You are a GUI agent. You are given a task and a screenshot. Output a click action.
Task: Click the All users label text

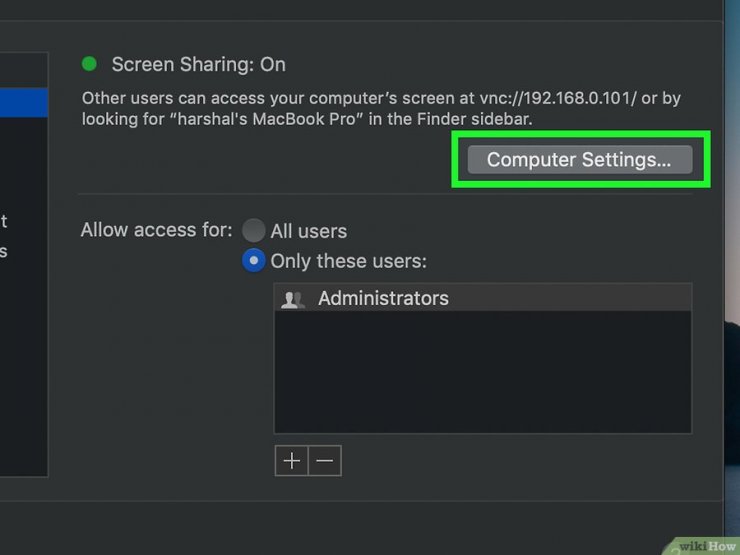308,231
